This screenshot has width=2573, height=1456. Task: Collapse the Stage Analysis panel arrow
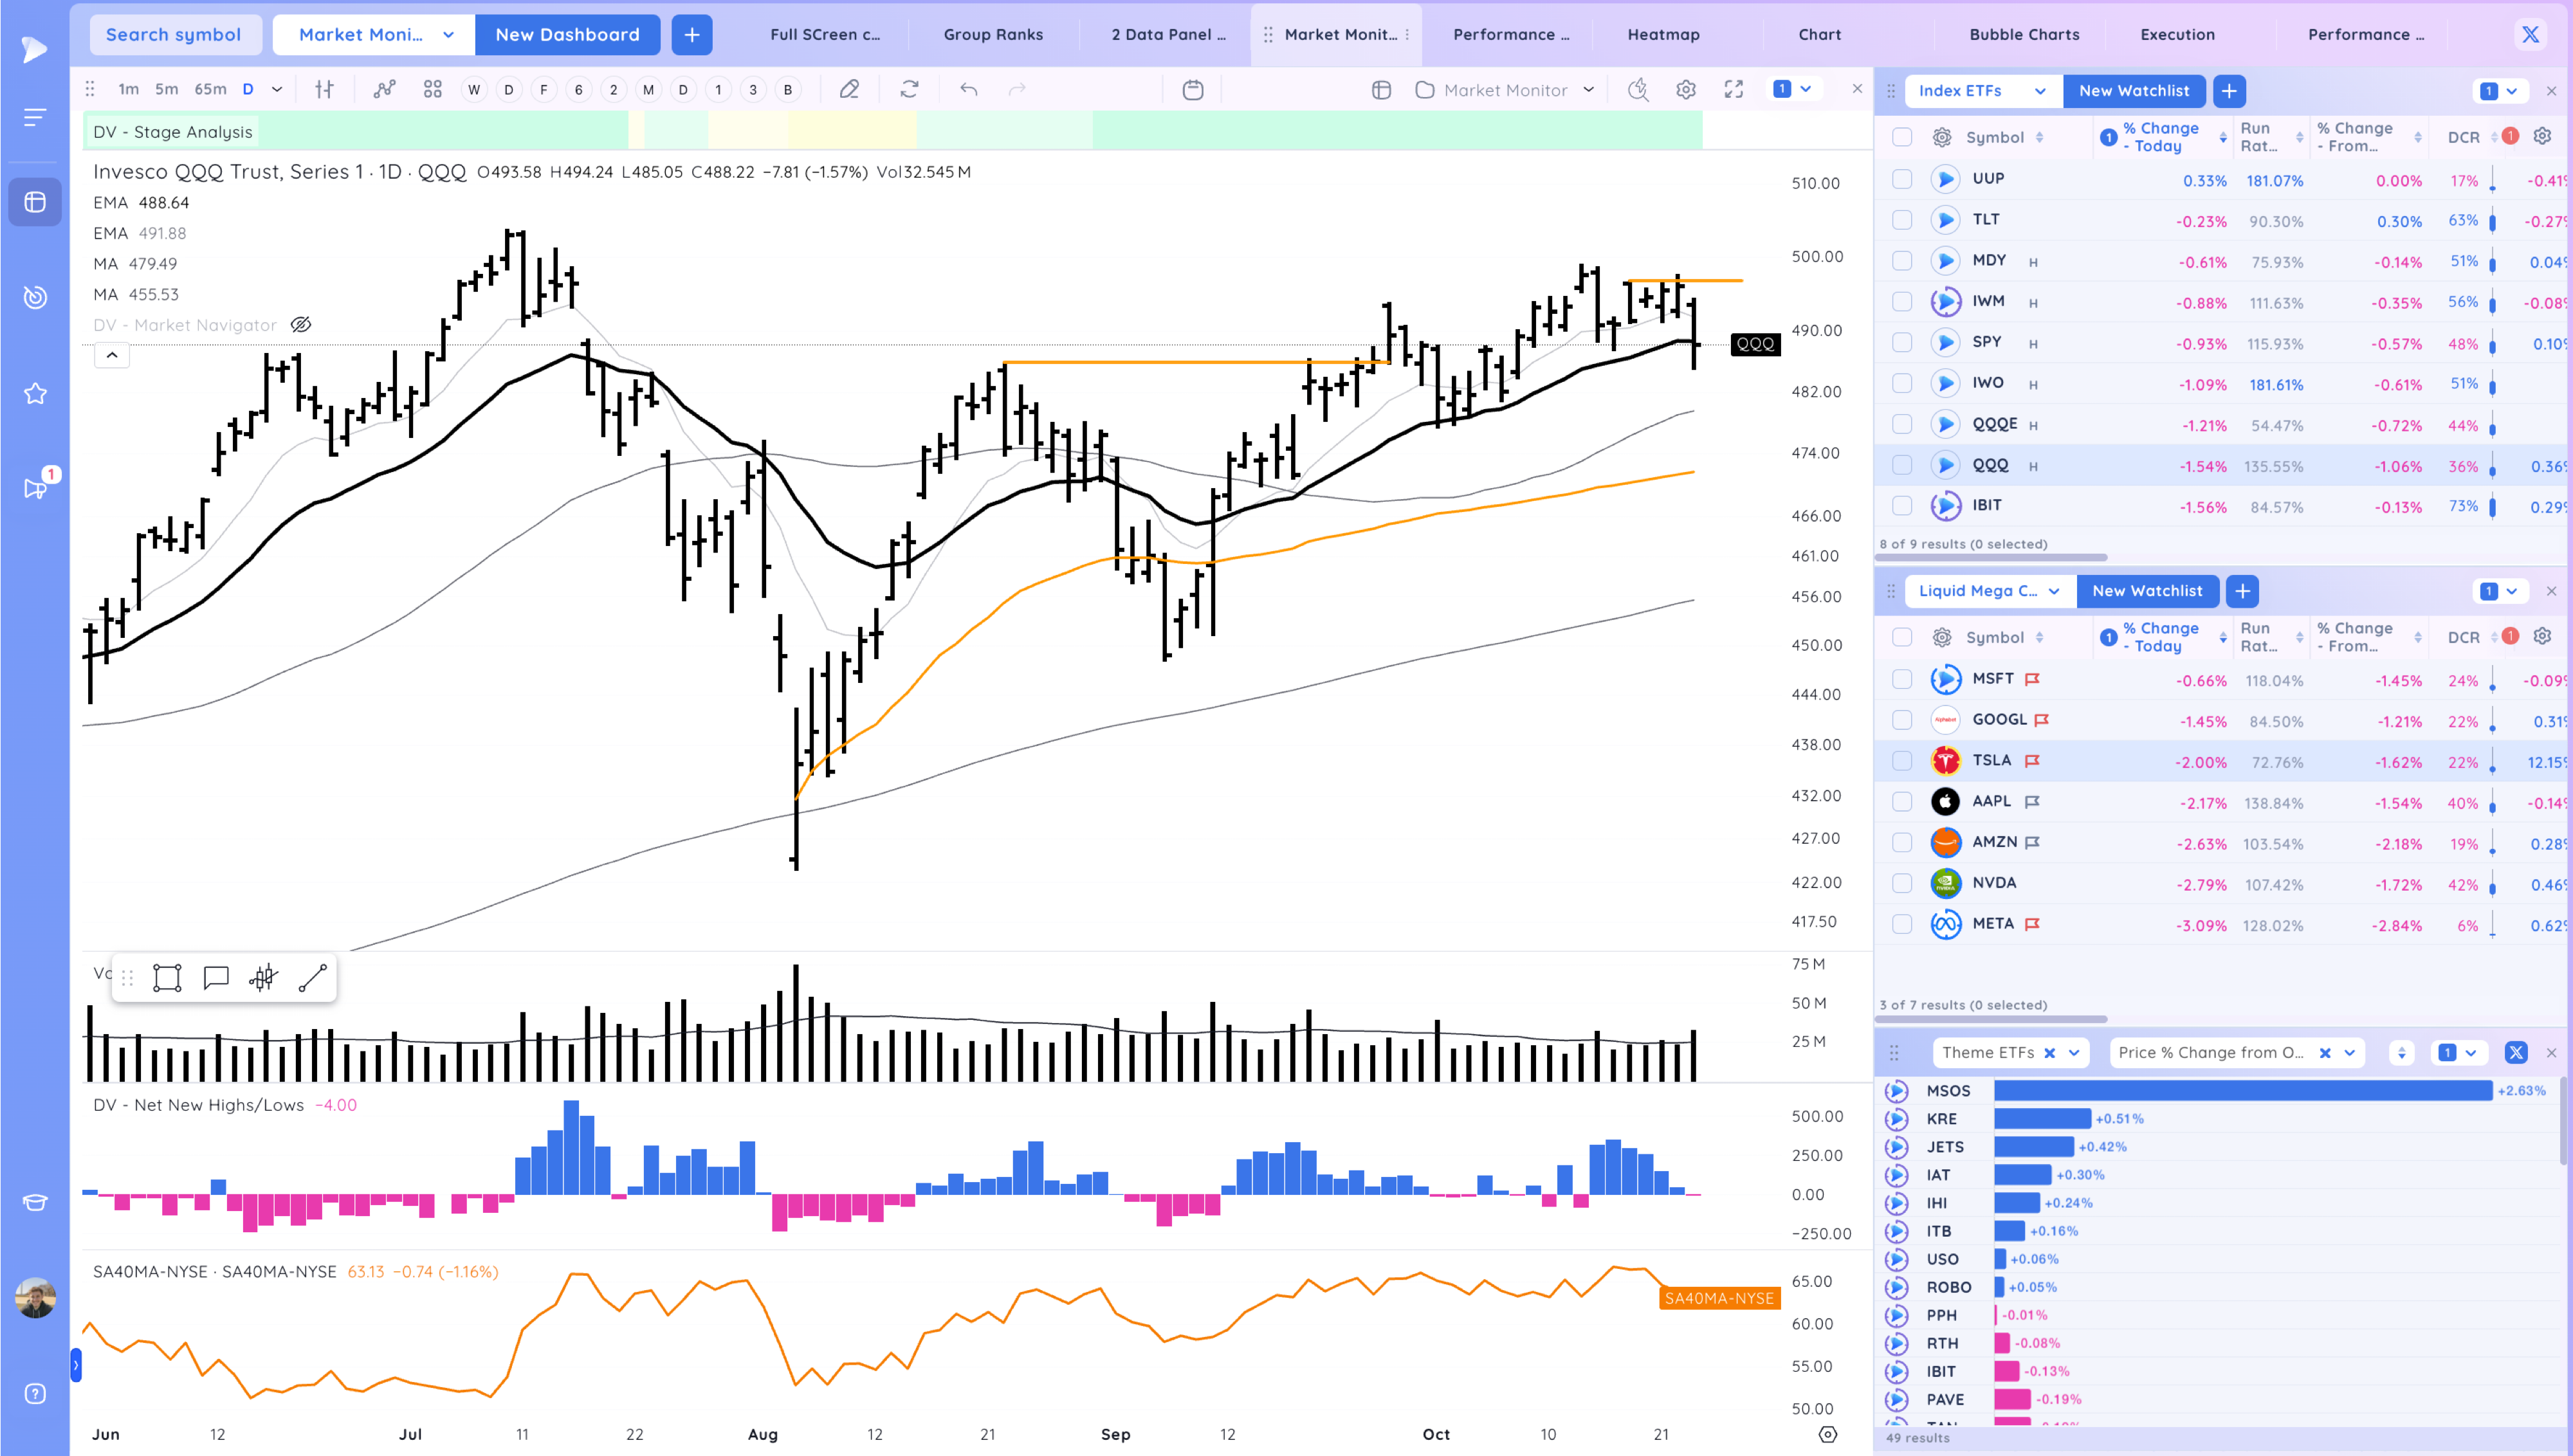pos(112,355)
